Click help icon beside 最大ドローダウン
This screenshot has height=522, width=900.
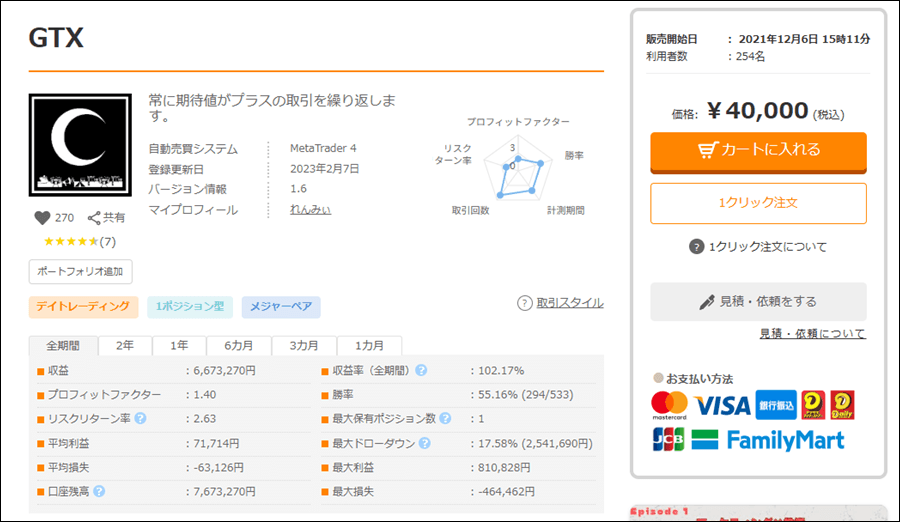coord(424,443)
